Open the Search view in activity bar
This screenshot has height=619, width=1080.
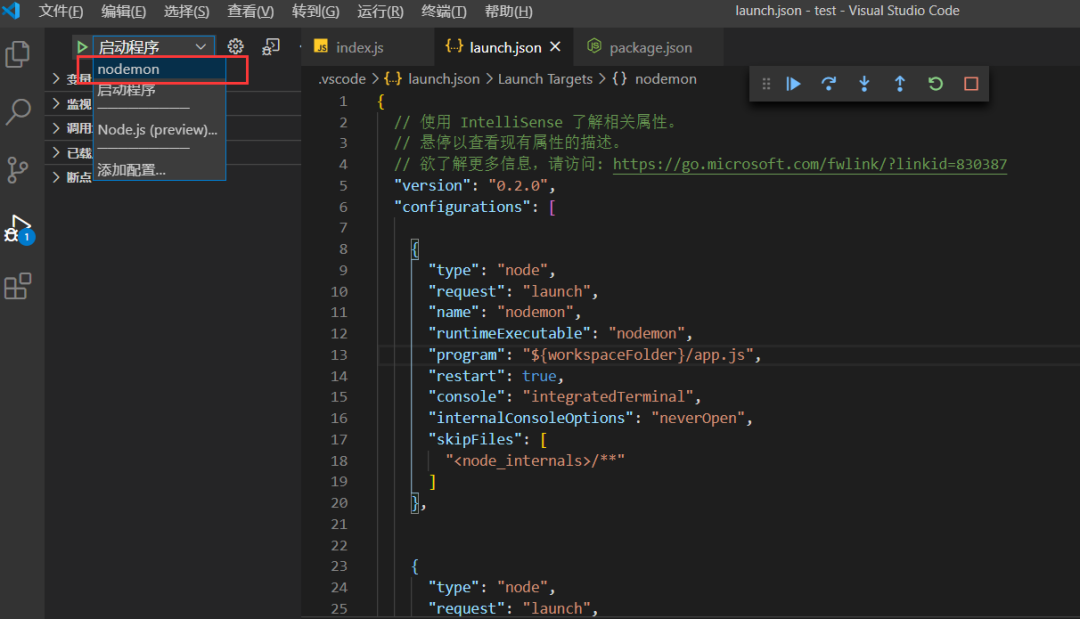(18, 112)
